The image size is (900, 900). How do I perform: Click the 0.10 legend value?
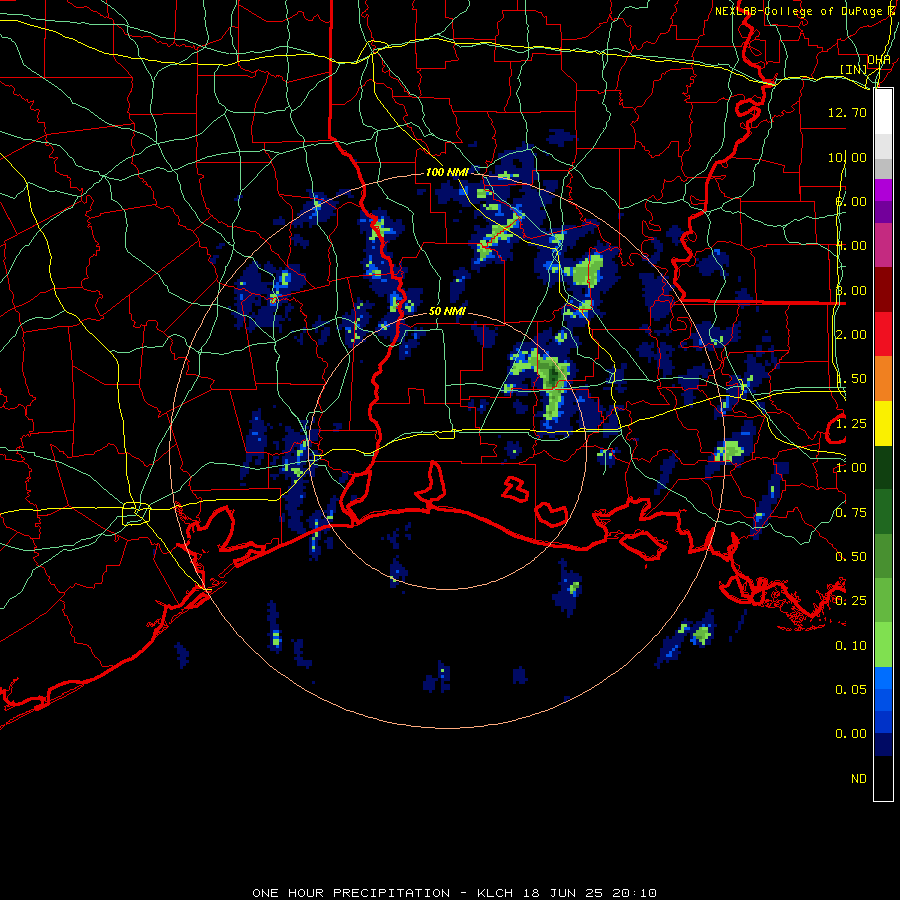tap(851, 646)
